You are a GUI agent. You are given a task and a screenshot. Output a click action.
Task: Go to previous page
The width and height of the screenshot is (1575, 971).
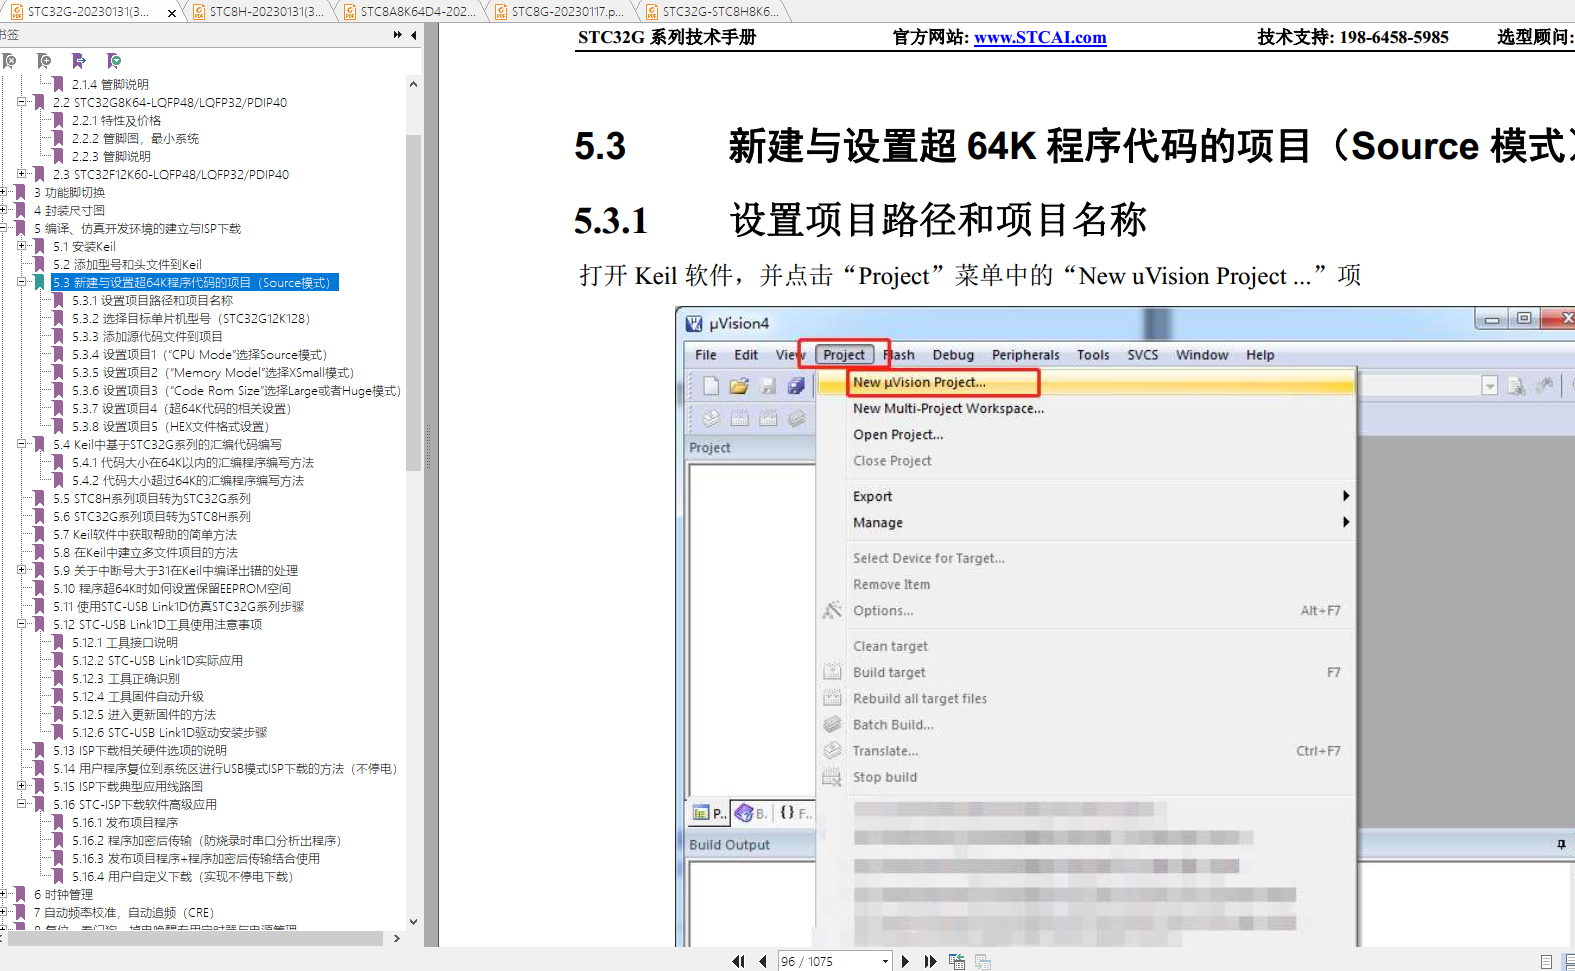[763, 961]
